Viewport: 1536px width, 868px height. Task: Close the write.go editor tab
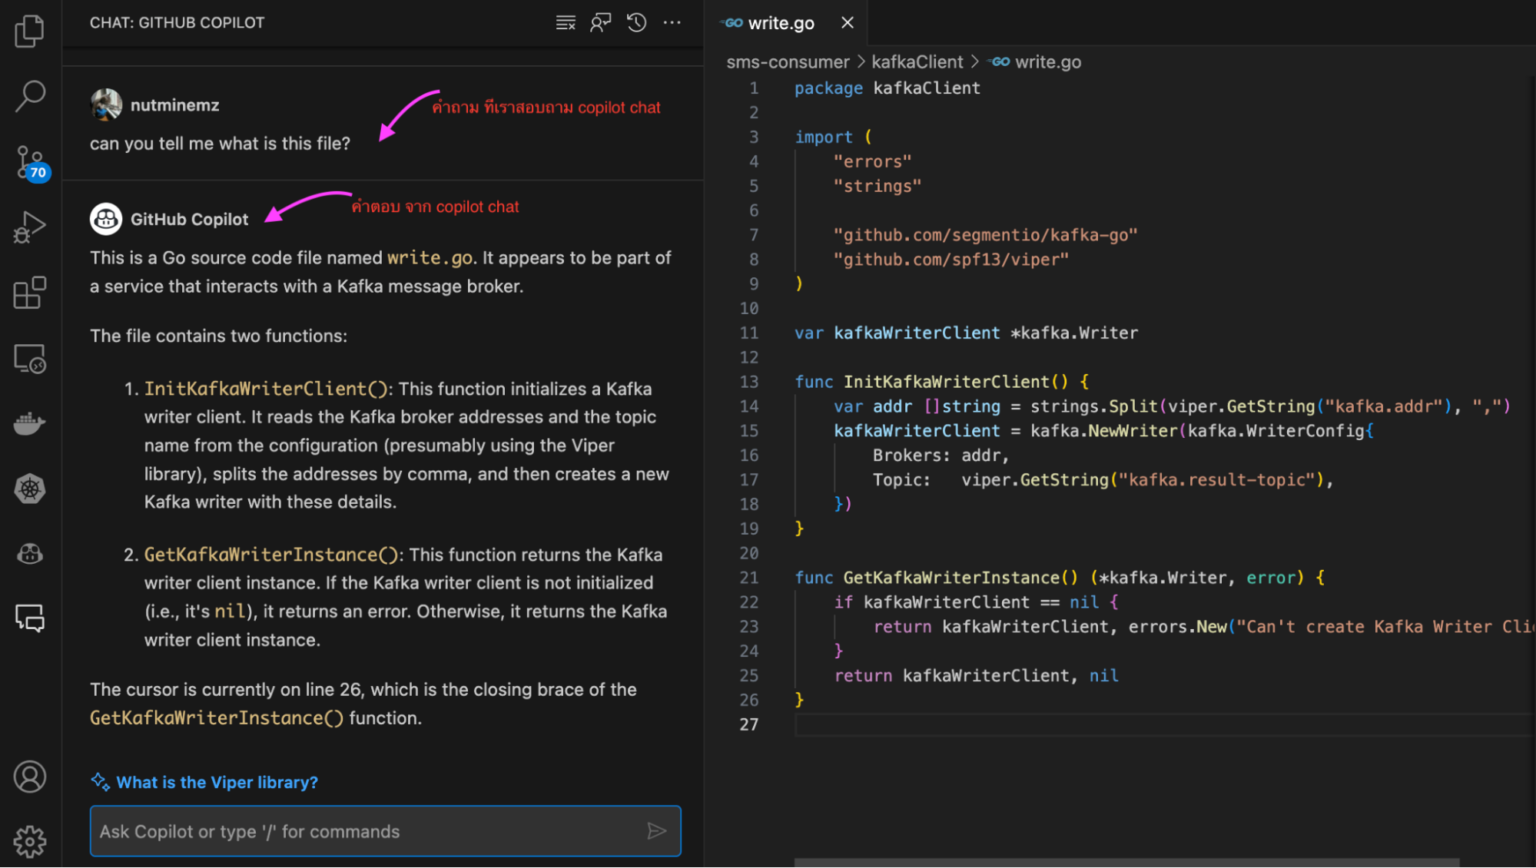pos(847,22)
